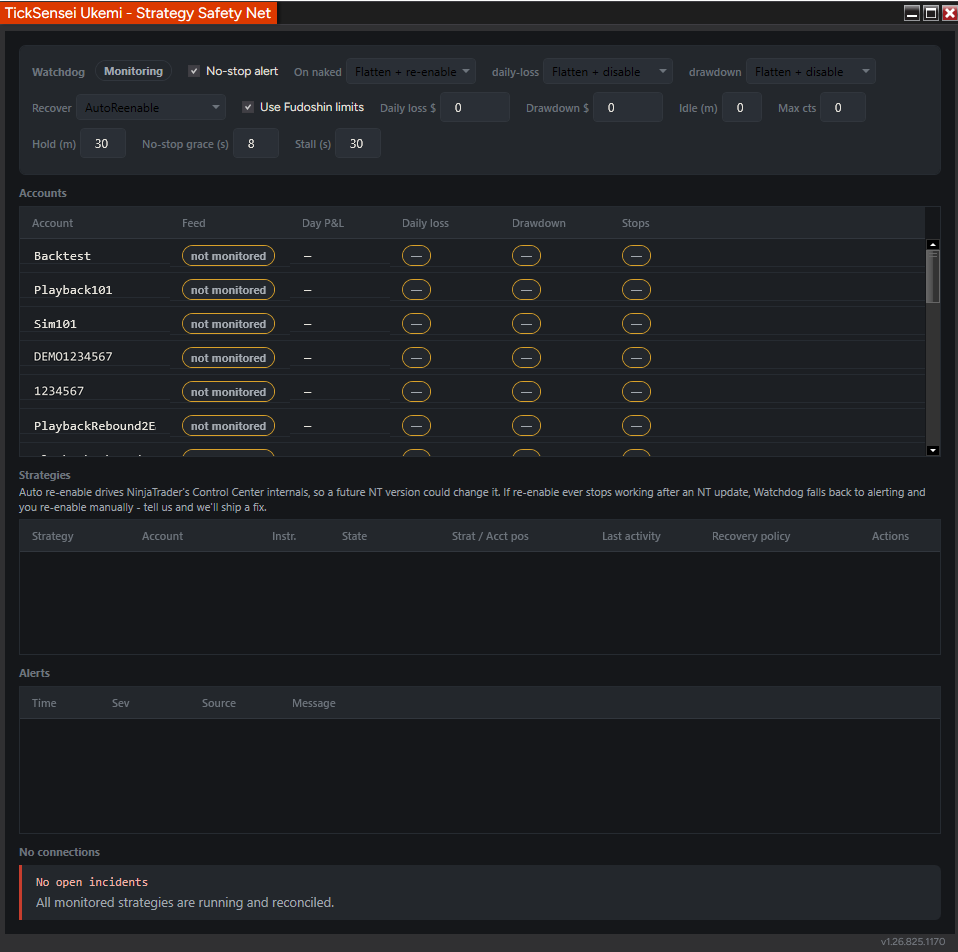Click DEMO1234567's Drawdown status indicator
The width and height of the screenshot is (958, 952).
tap(526, 357)
